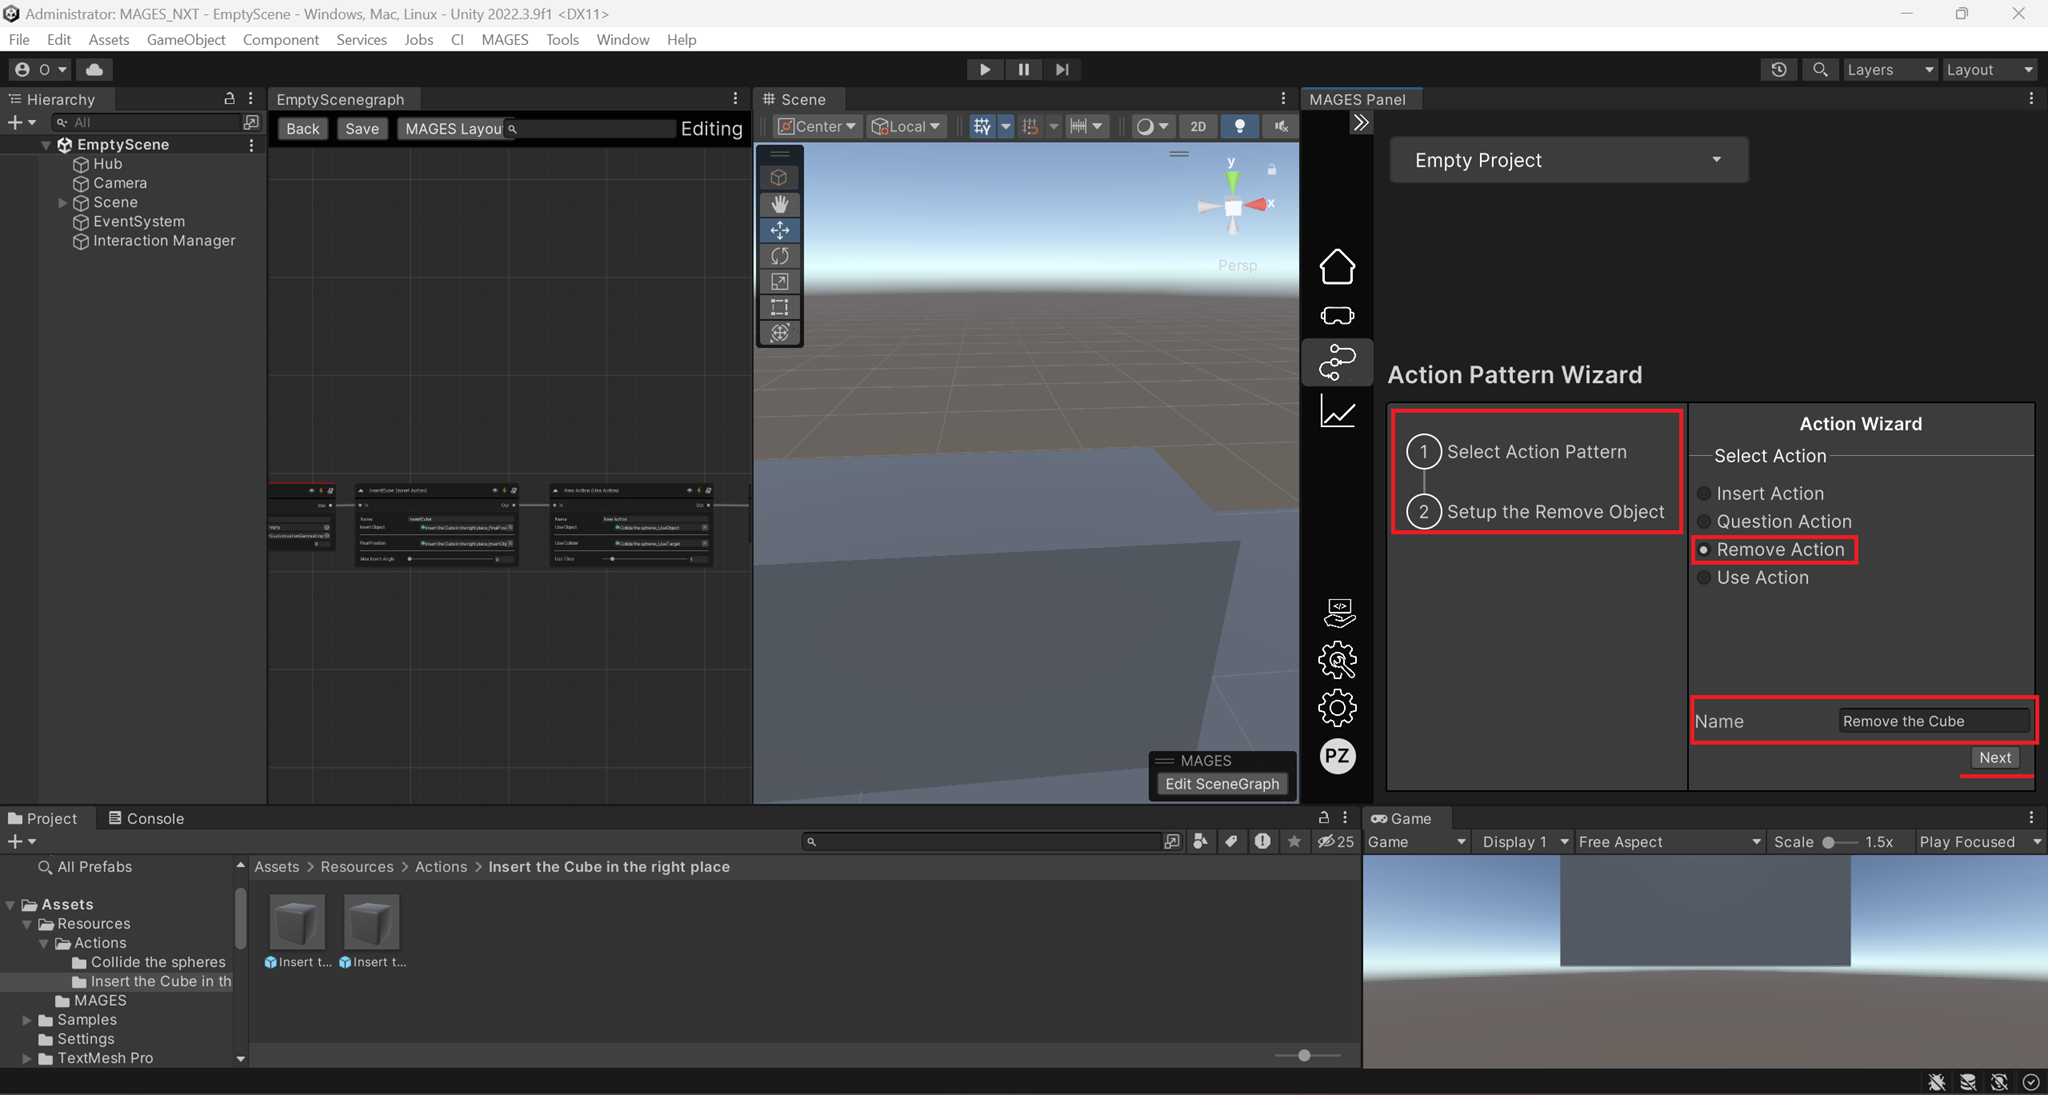The image size is (2048, 1095).
Task: Click the MAGES menu in menu bar
Action: [505, 38]
